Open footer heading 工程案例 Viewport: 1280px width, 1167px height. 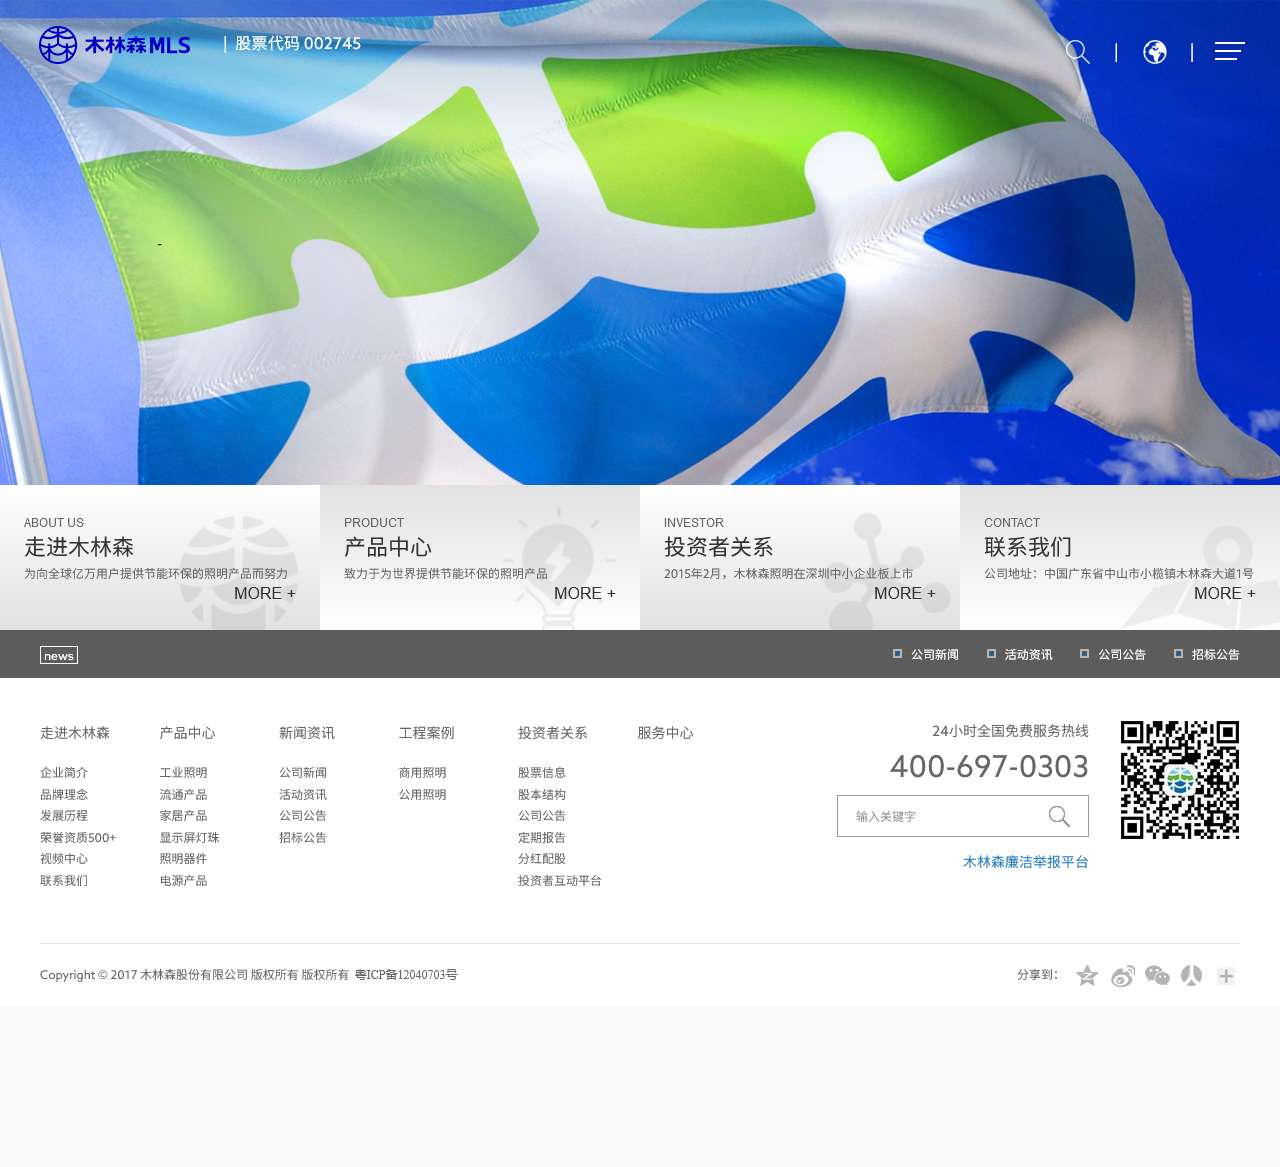[427, 733]
